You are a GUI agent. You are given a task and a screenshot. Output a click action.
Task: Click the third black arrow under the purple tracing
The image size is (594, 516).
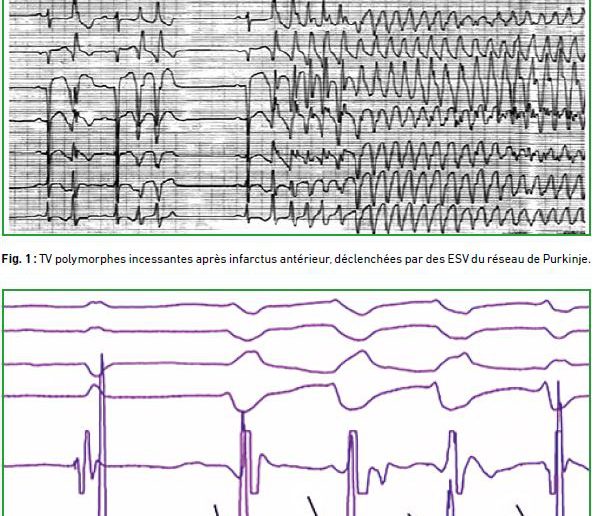point(410,514)
